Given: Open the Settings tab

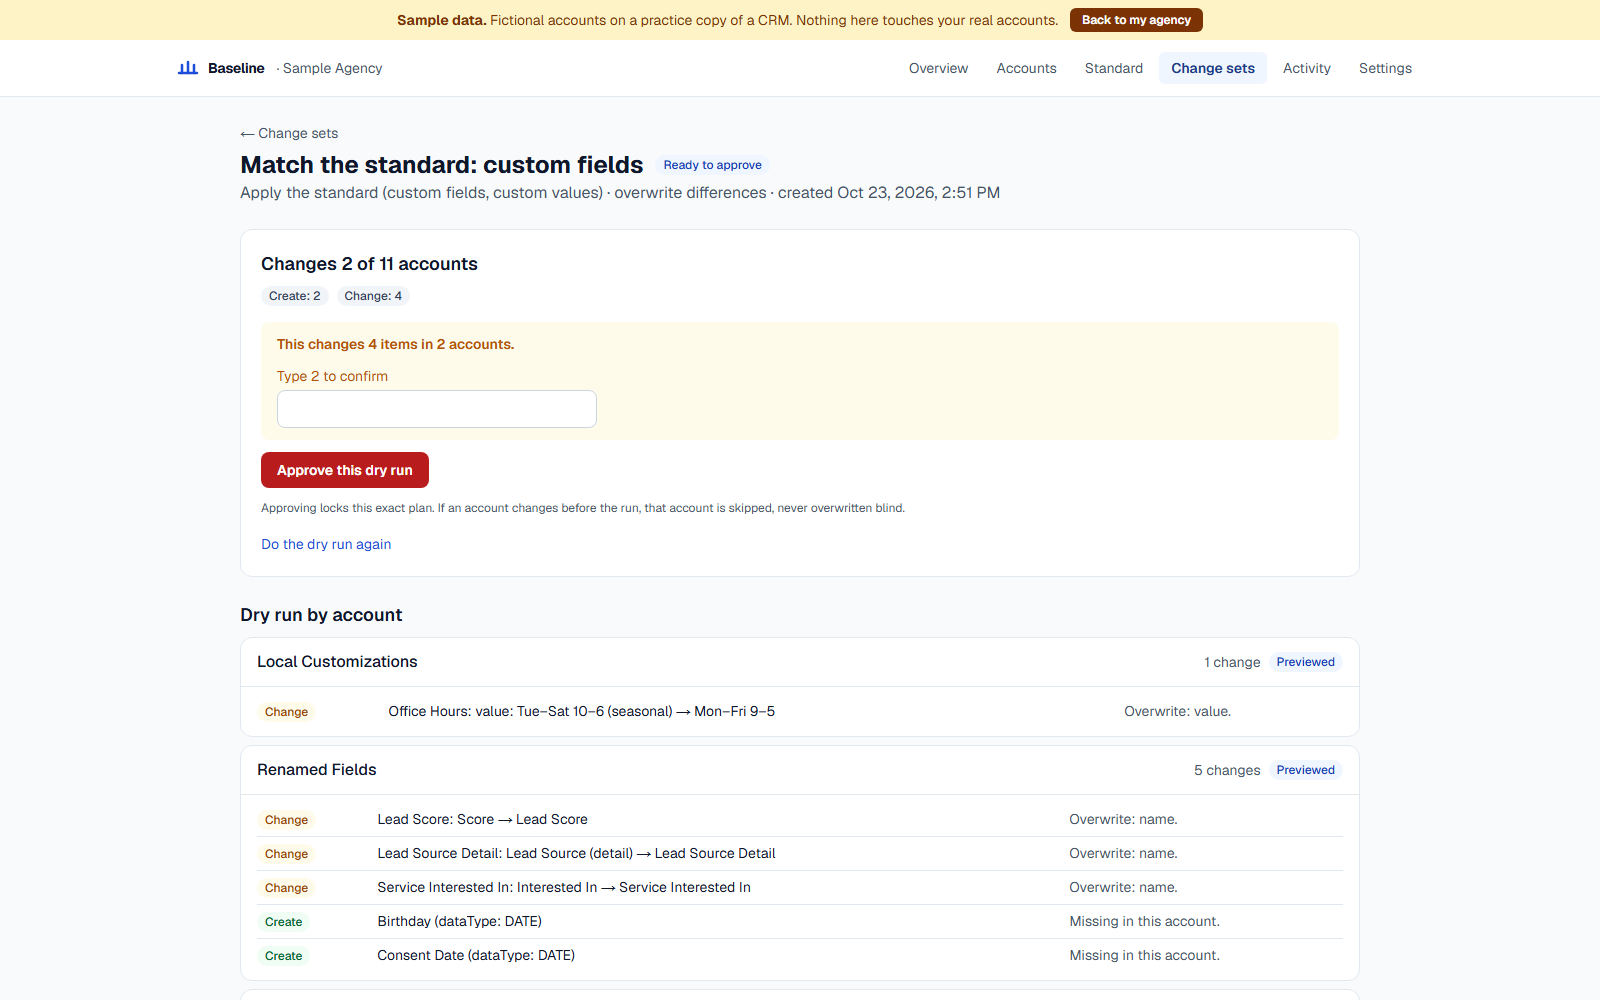Looking at the screenshot, I should click(1385, 68).
